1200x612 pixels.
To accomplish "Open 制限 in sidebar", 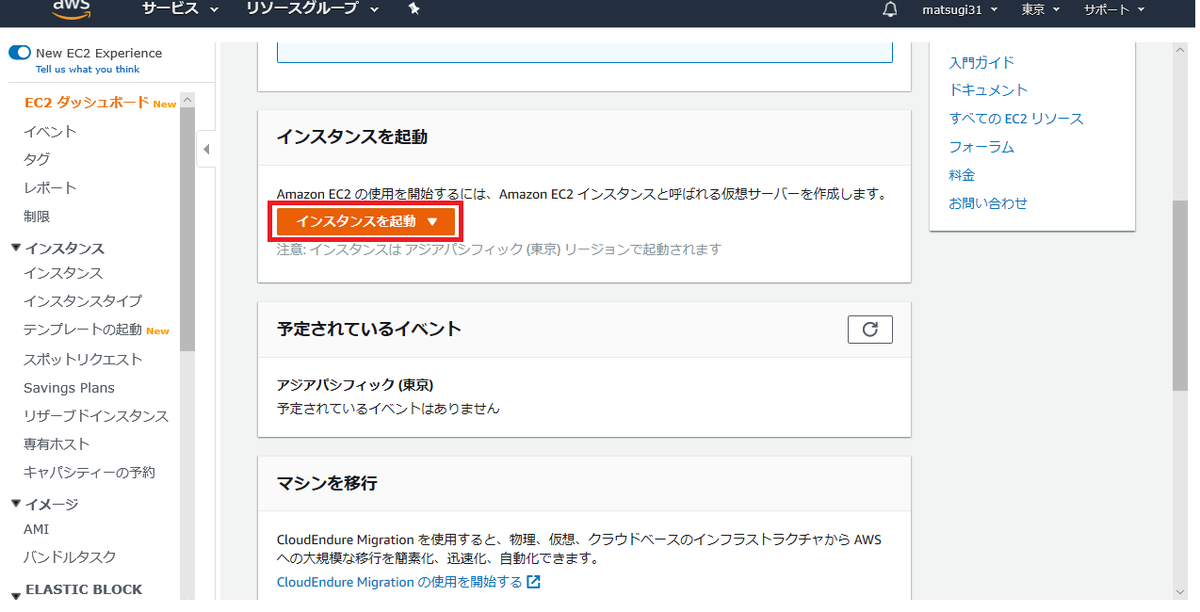I will click(x=37, y=215).
